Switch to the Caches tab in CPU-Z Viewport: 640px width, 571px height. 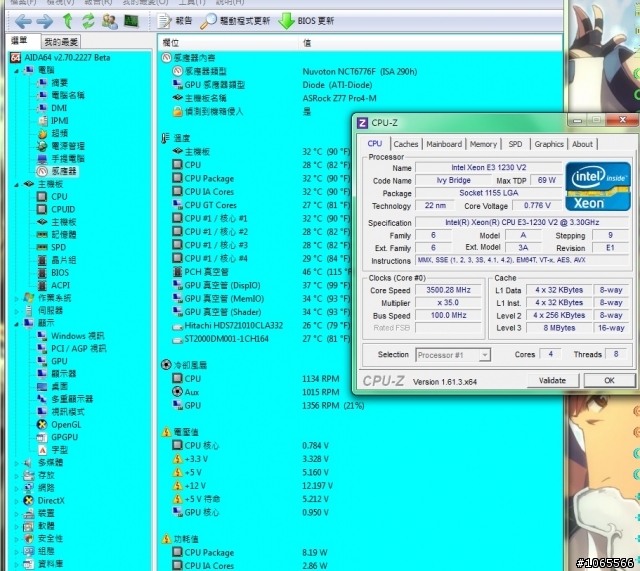point(406,144)
